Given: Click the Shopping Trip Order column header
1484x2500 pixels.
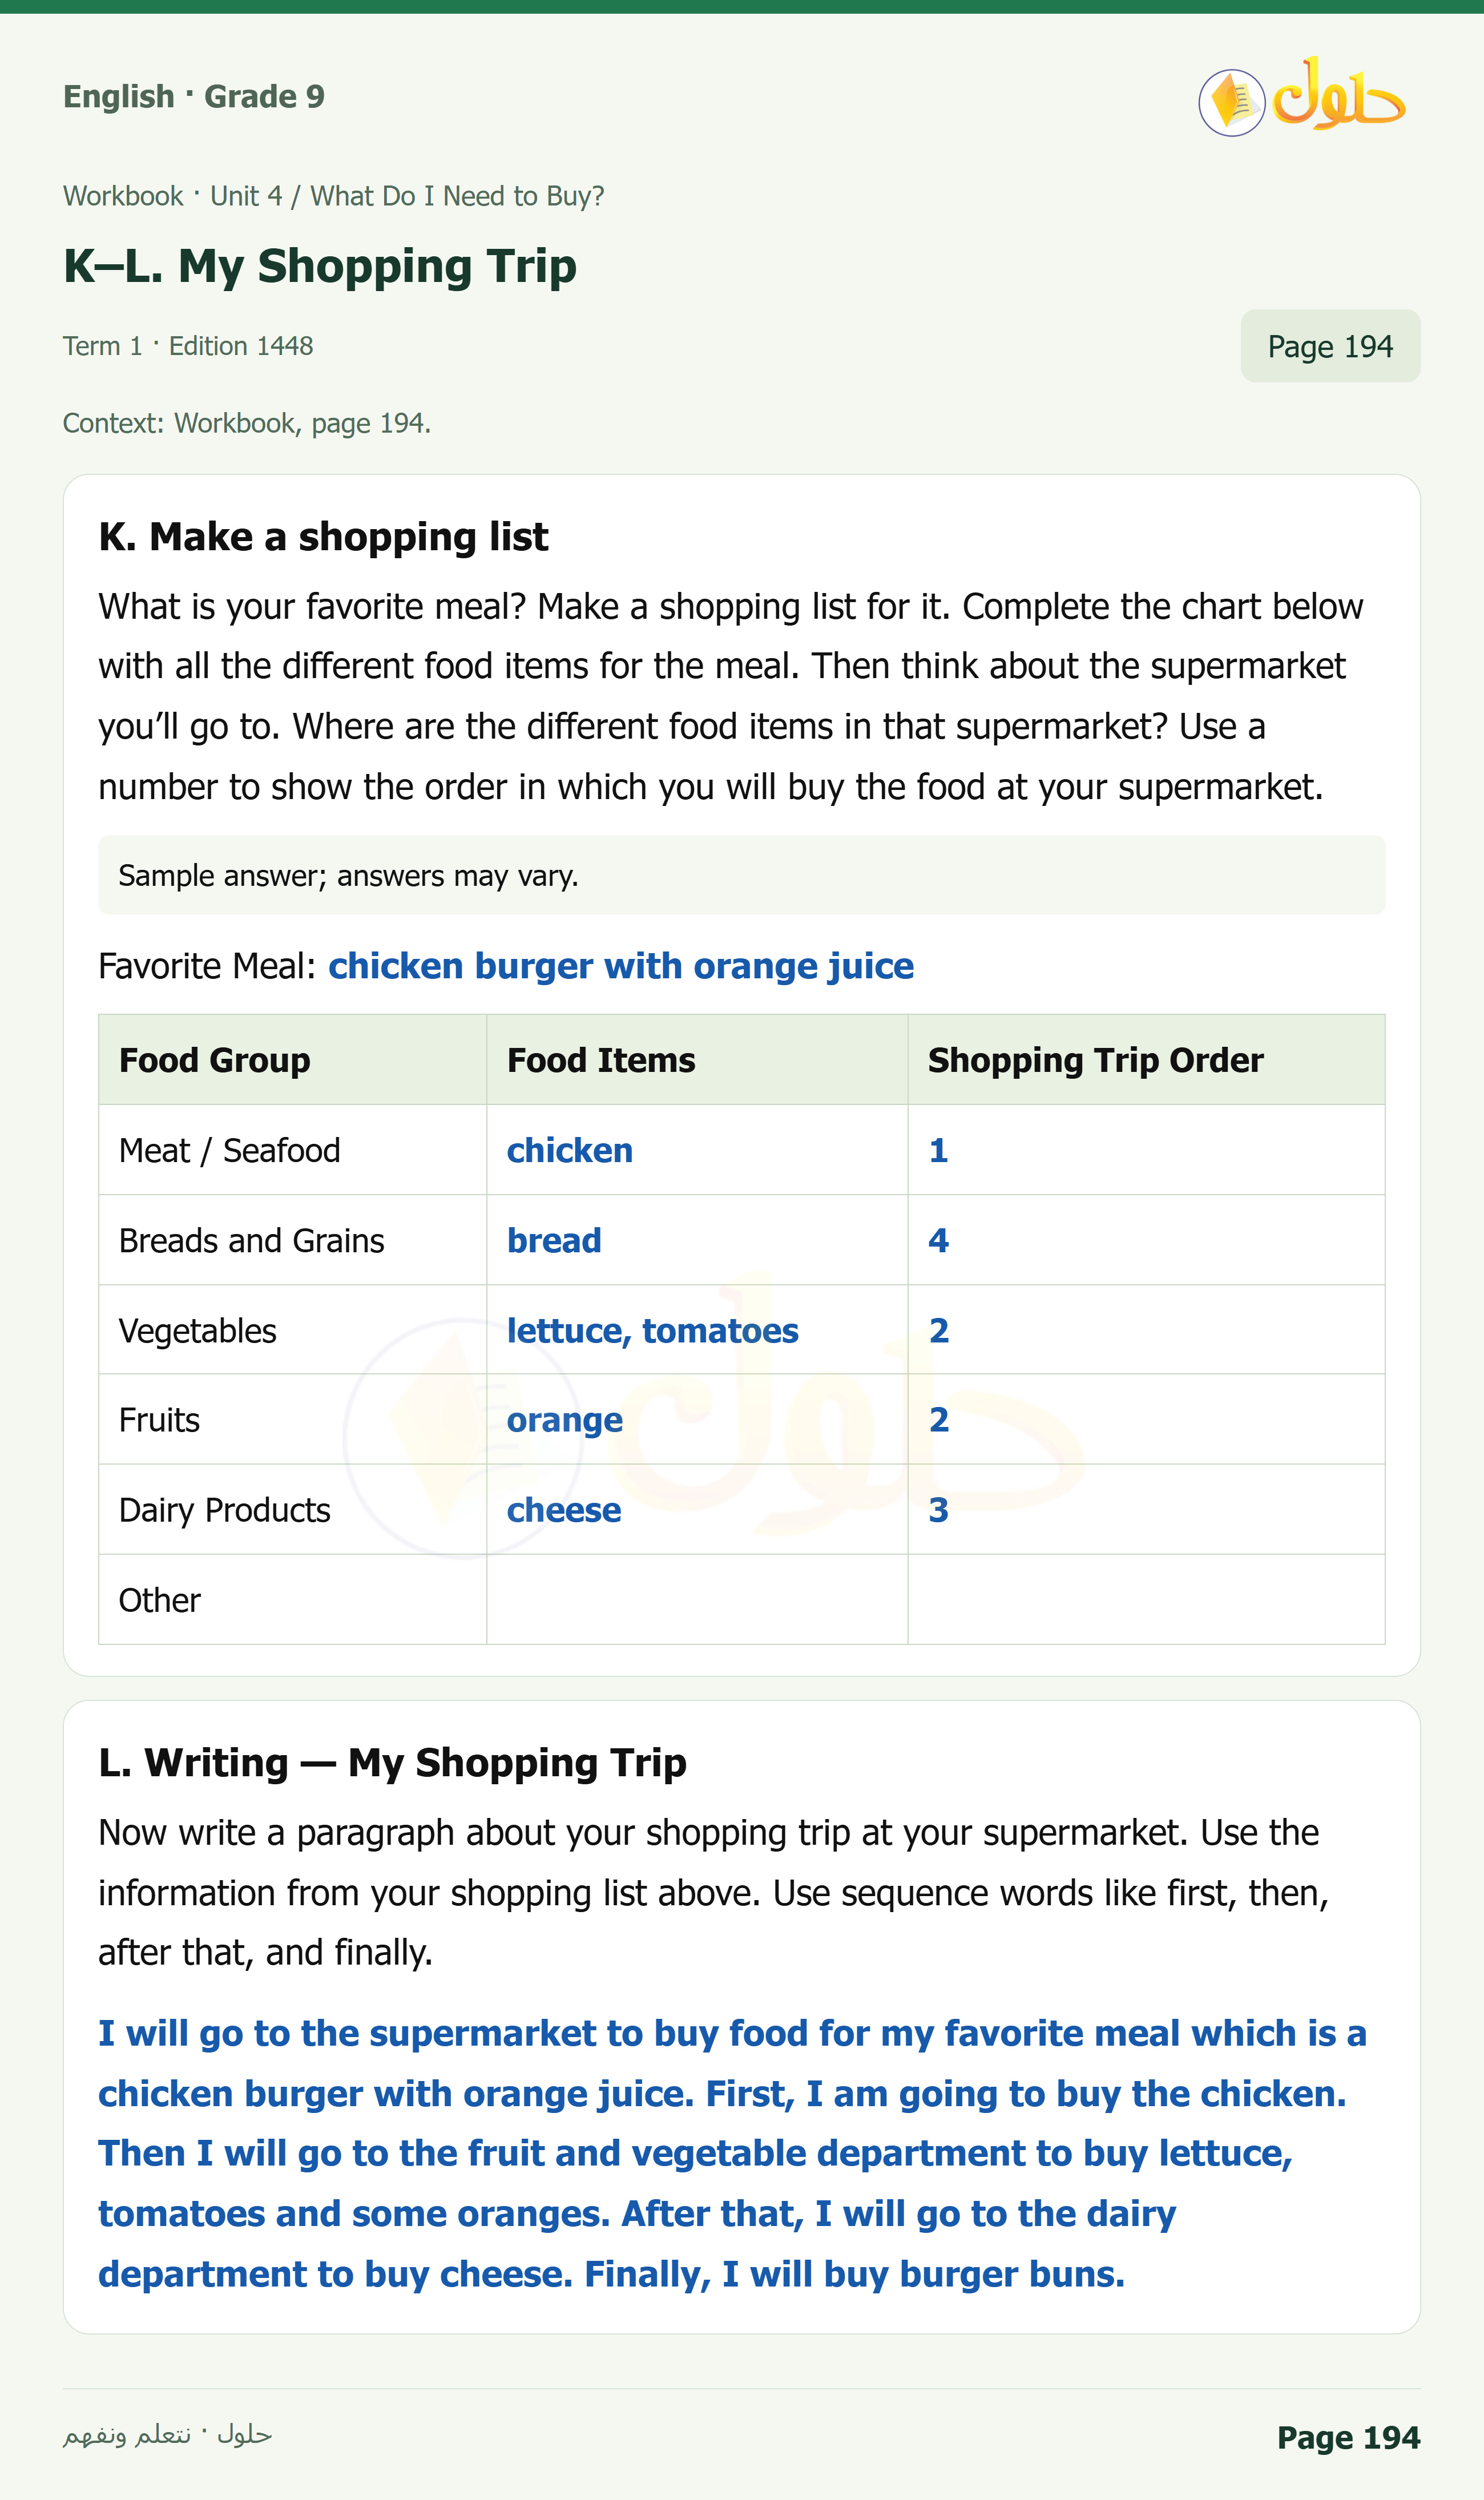Looking at the screenshot, I should pyautogui.click(x=1146, y=1060).
